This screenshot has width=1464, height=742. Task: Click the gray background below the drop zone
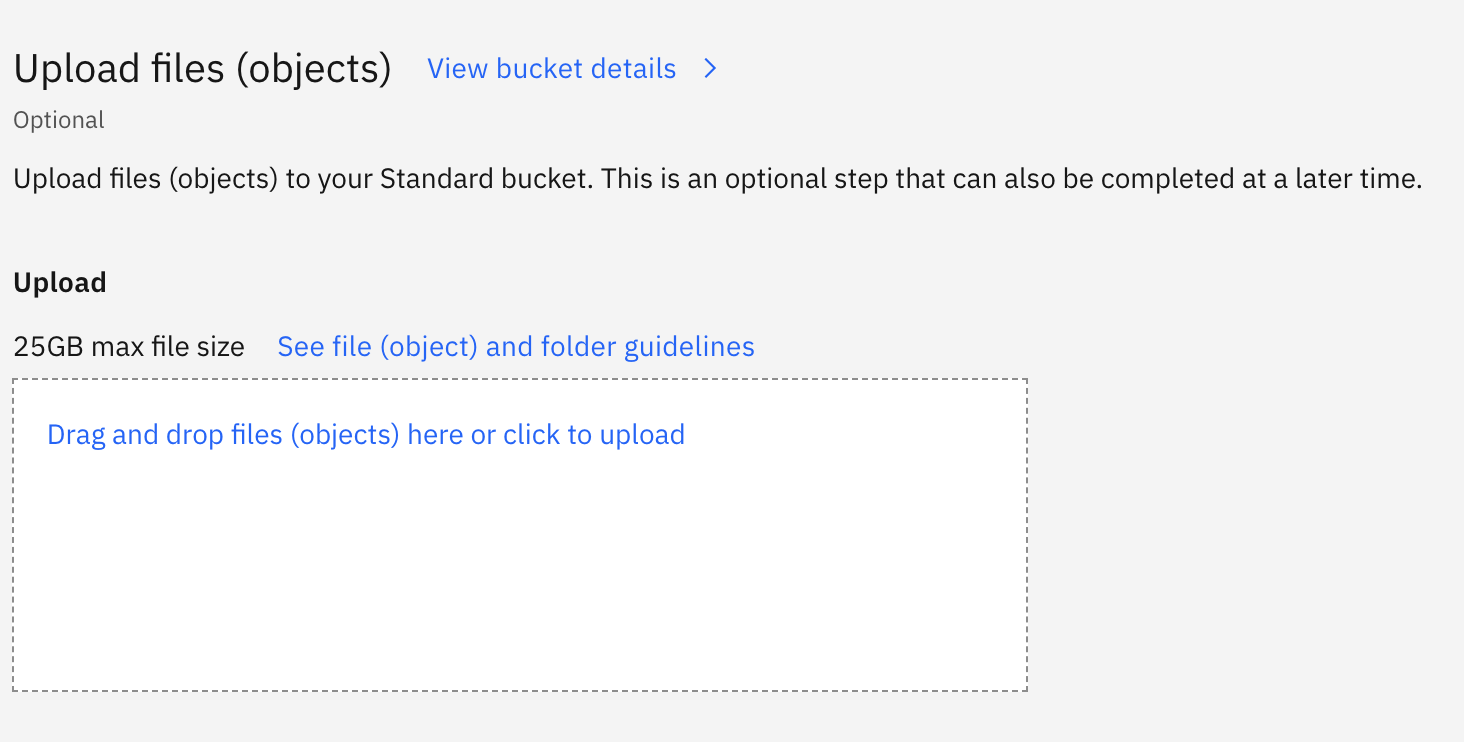click(520, 718)
